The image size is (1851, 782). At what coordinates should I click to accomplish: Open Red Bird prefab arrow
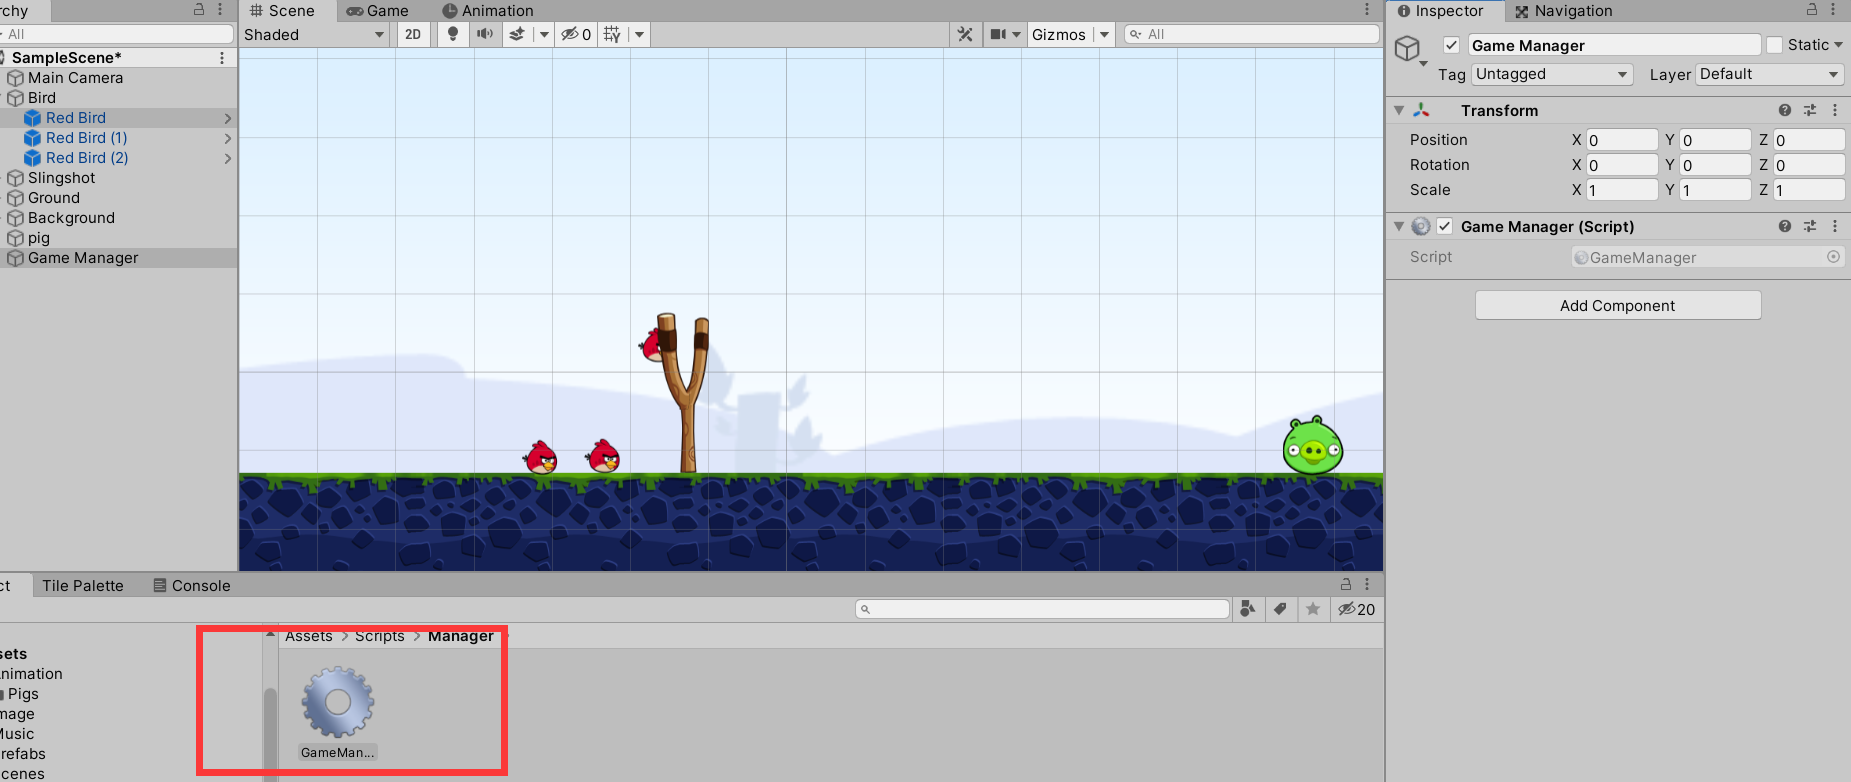pyautogui.click(x=228, y=118)
